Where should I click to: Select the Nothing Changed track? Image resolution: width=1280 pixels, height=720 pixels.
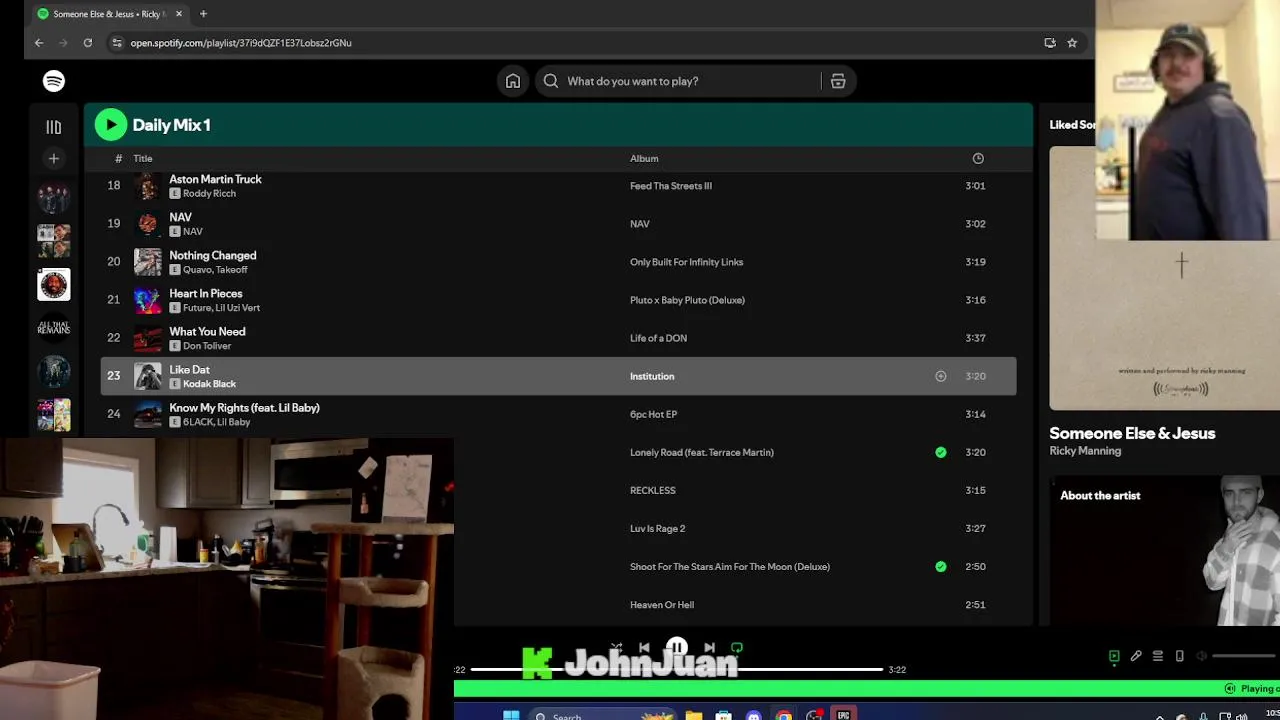click(213, 255)
